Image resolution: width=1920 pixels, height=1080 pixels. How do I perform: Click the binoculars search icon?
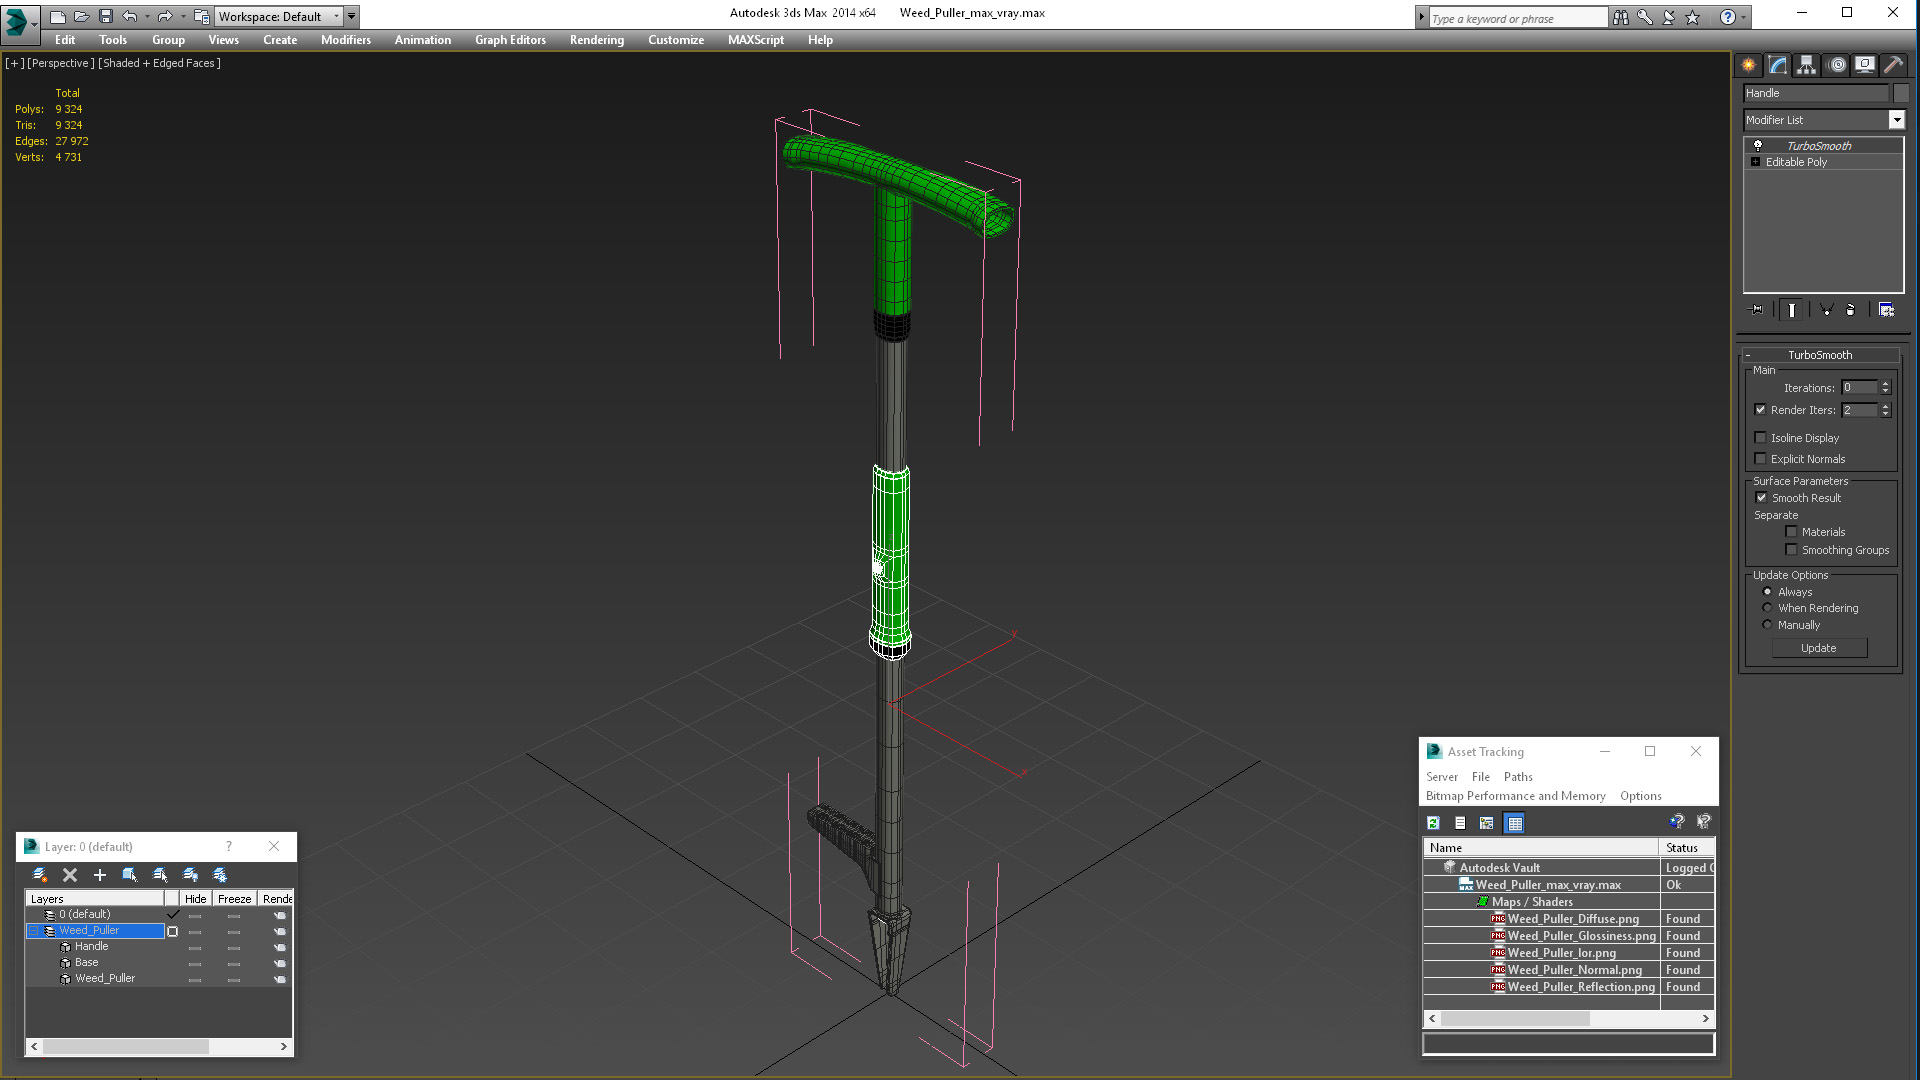pyautogui.click(x=1621, y=17)
